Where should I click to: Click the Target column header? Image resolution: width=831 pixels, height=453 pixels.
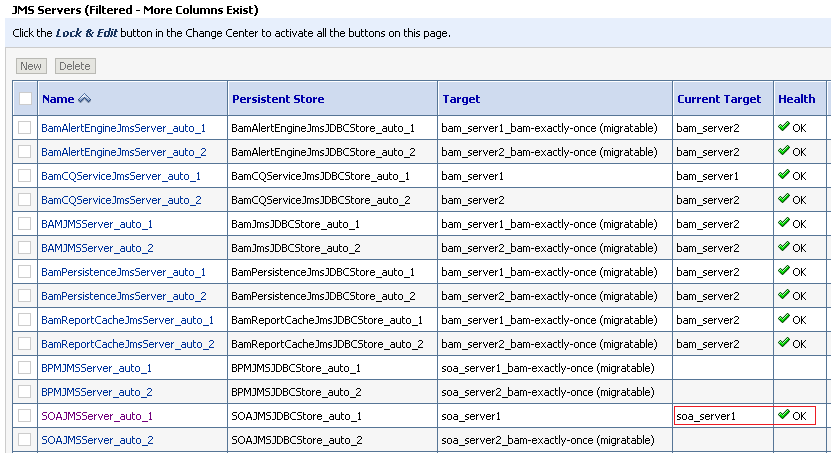click(460, 99)
